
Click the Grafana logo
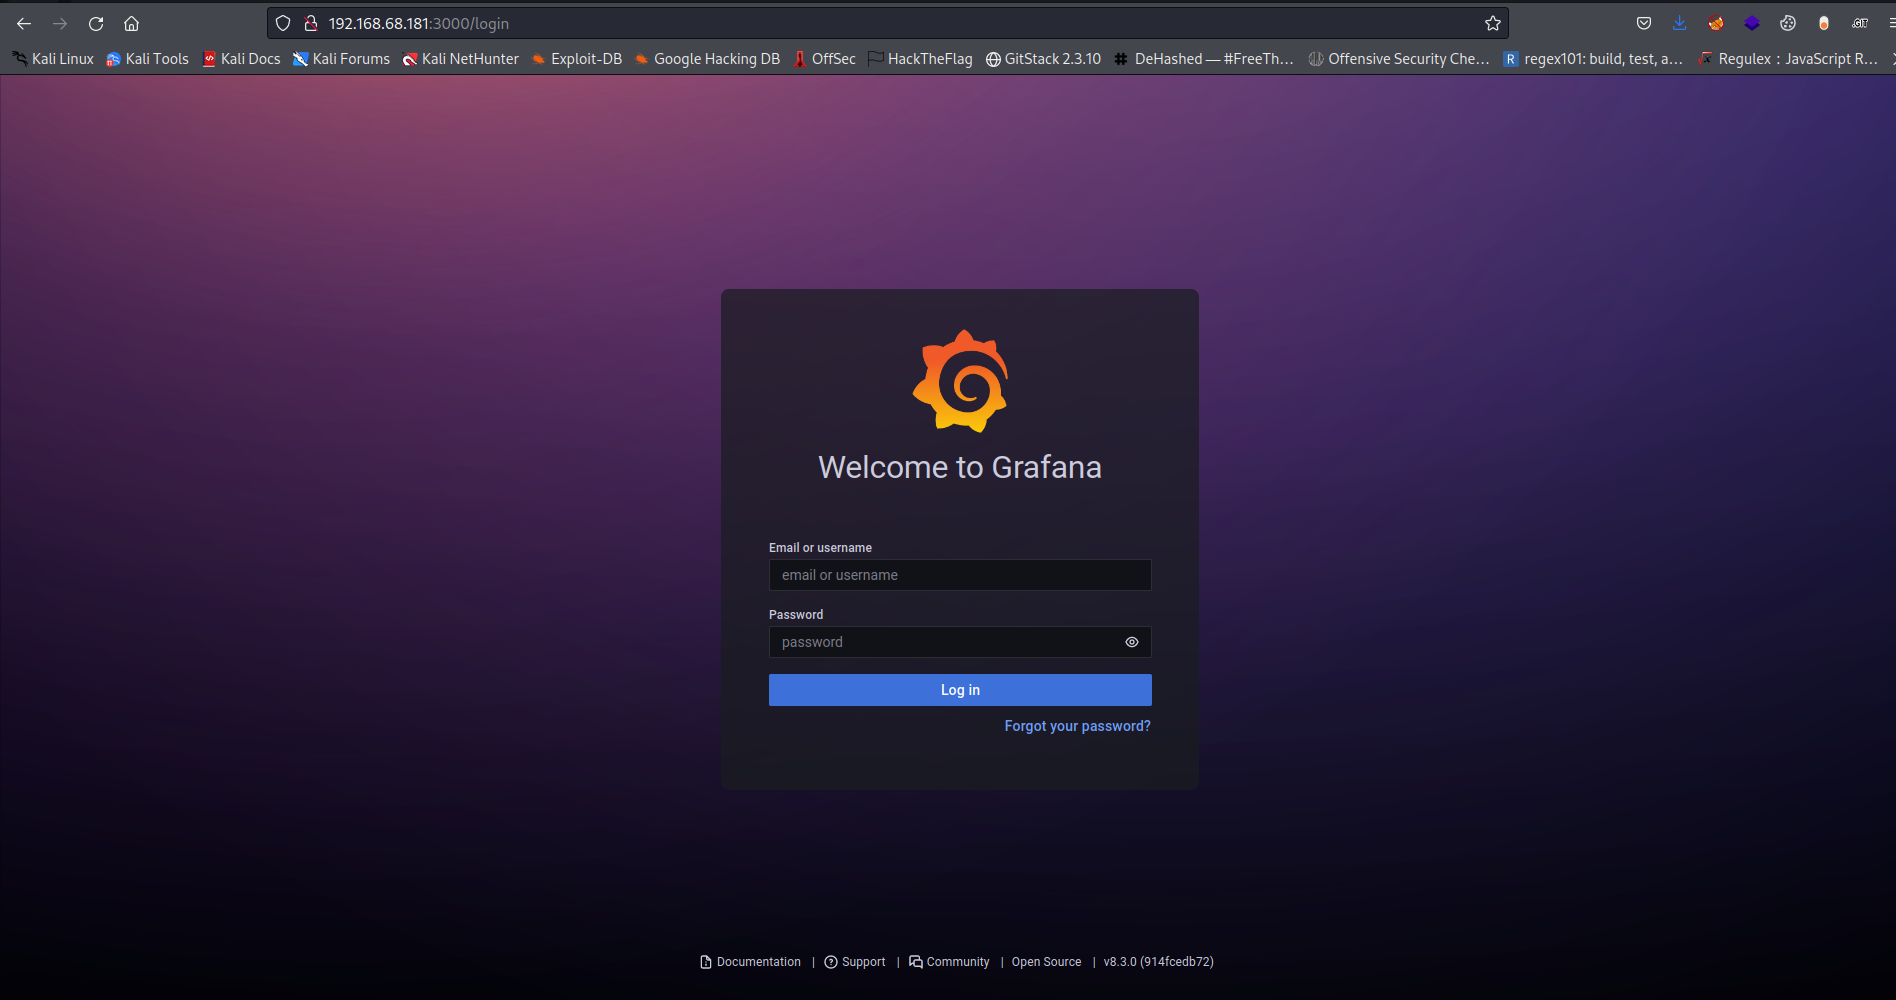coord(961,381)
